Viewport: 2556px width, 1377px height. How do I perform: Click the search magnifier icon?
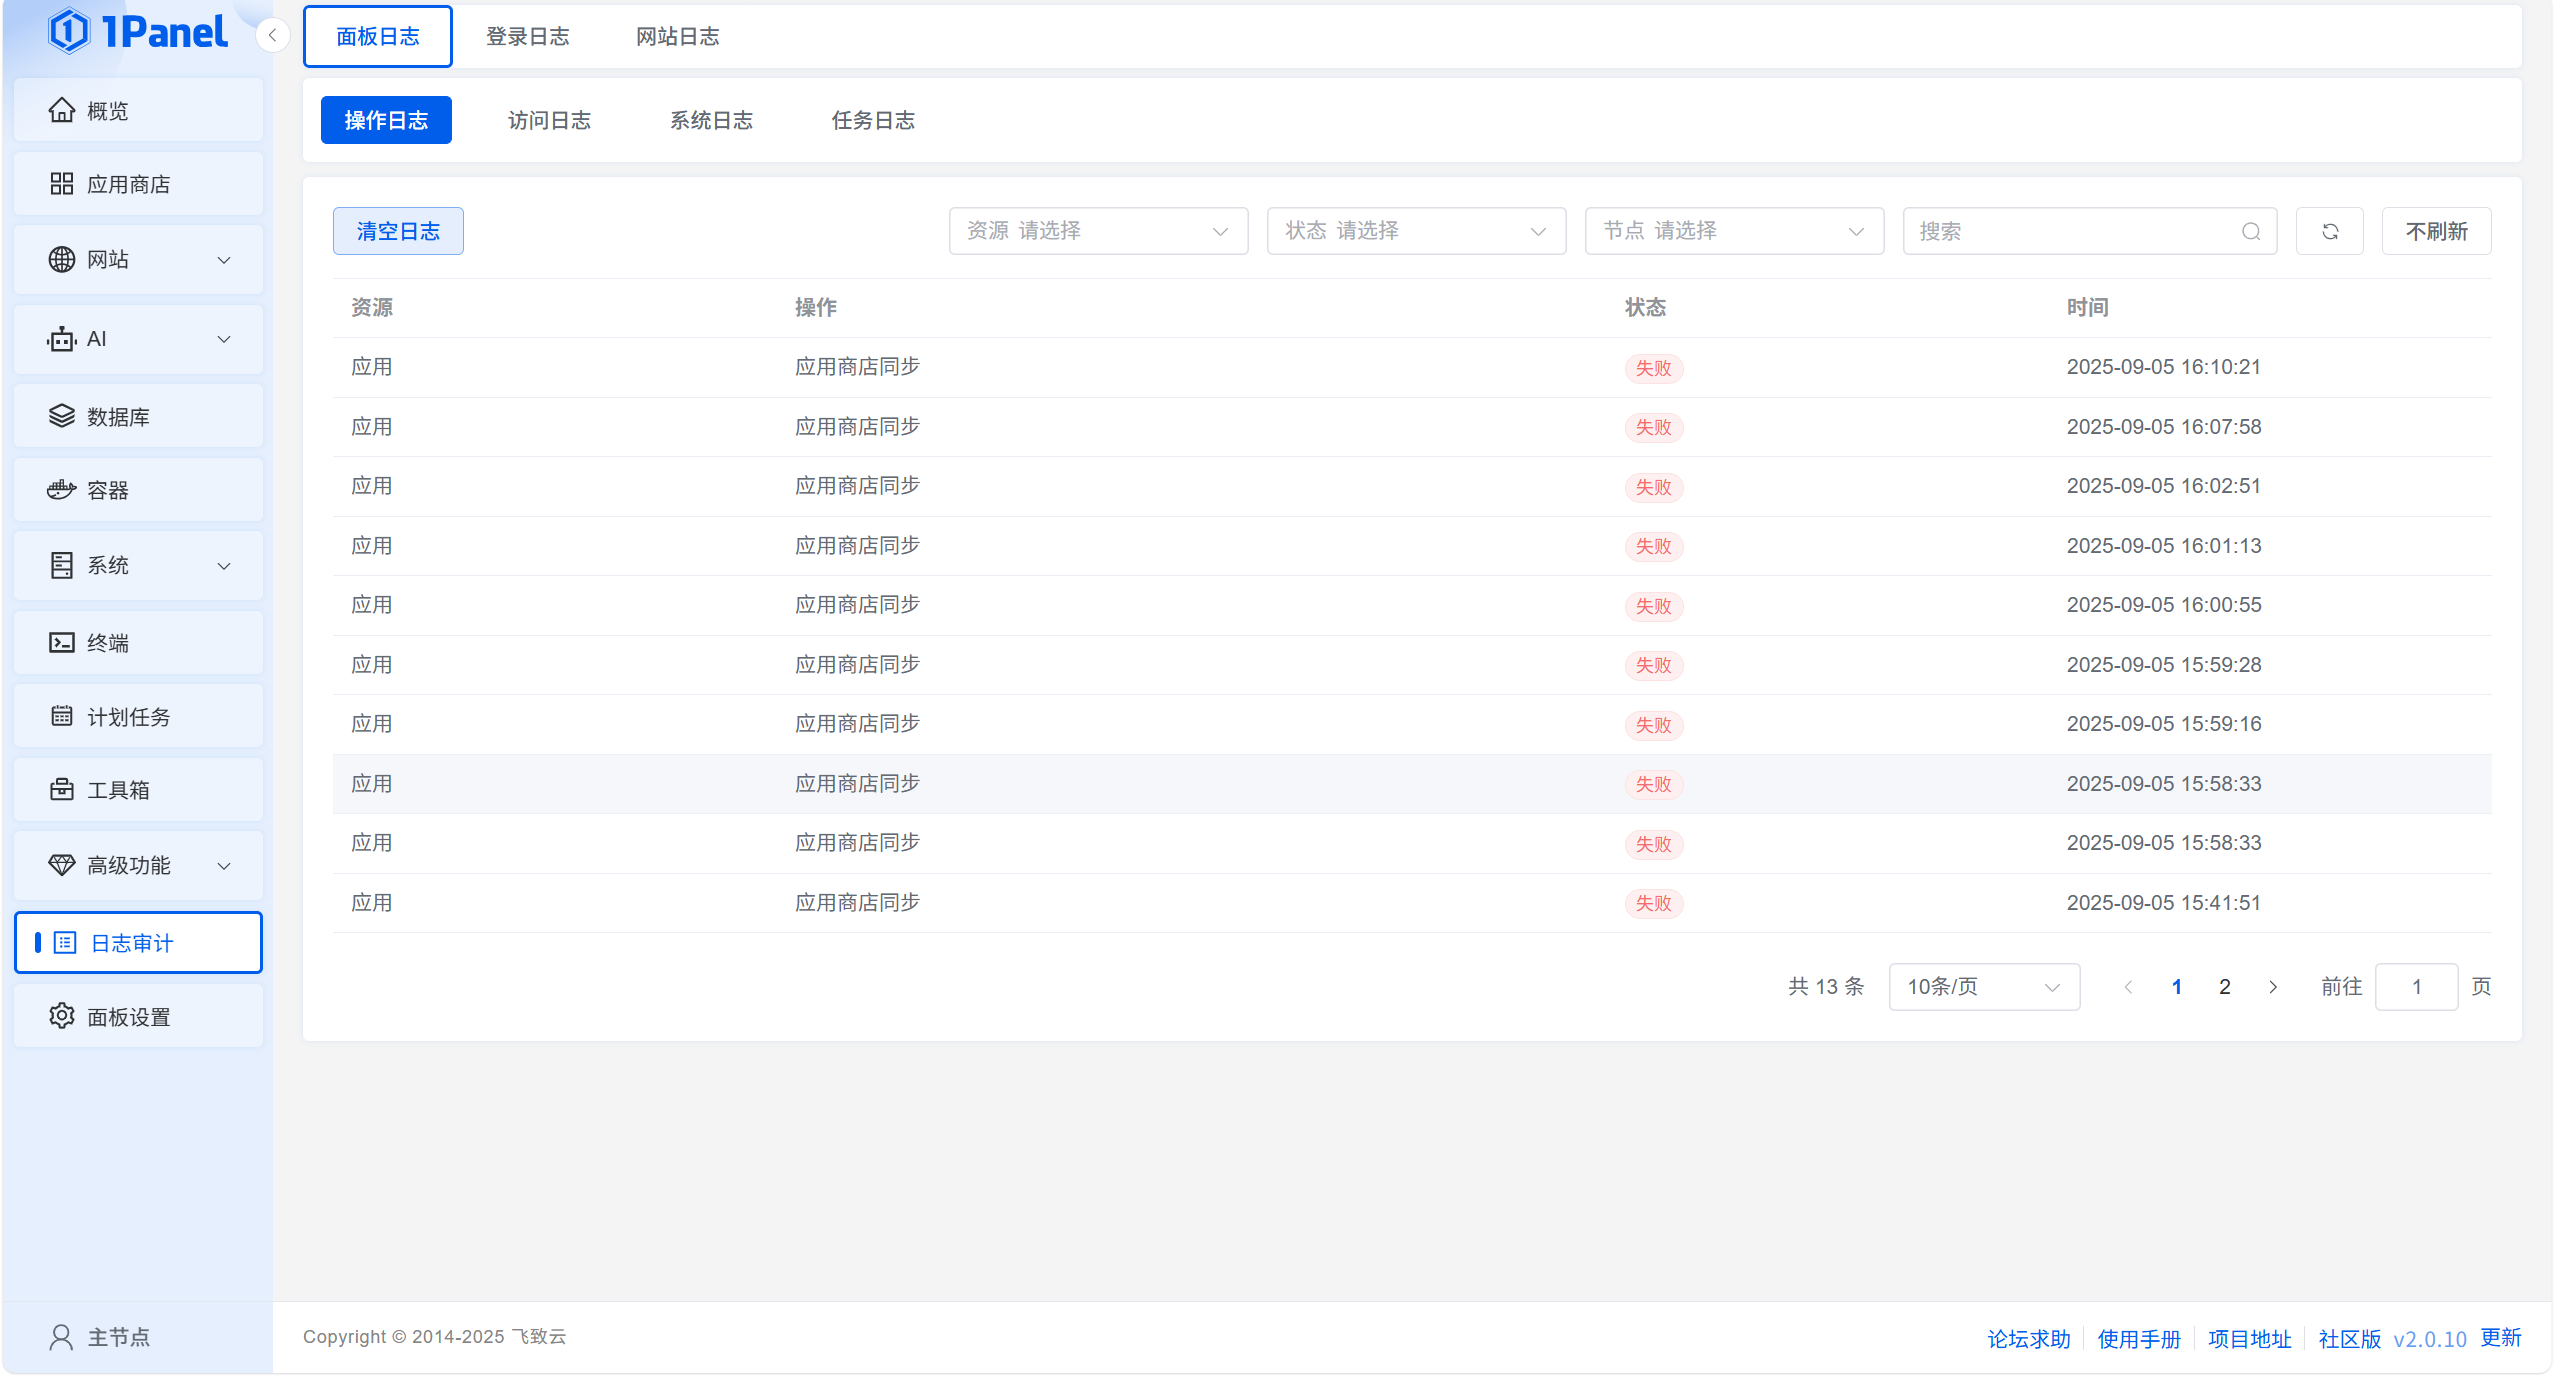click(2251, 232)
